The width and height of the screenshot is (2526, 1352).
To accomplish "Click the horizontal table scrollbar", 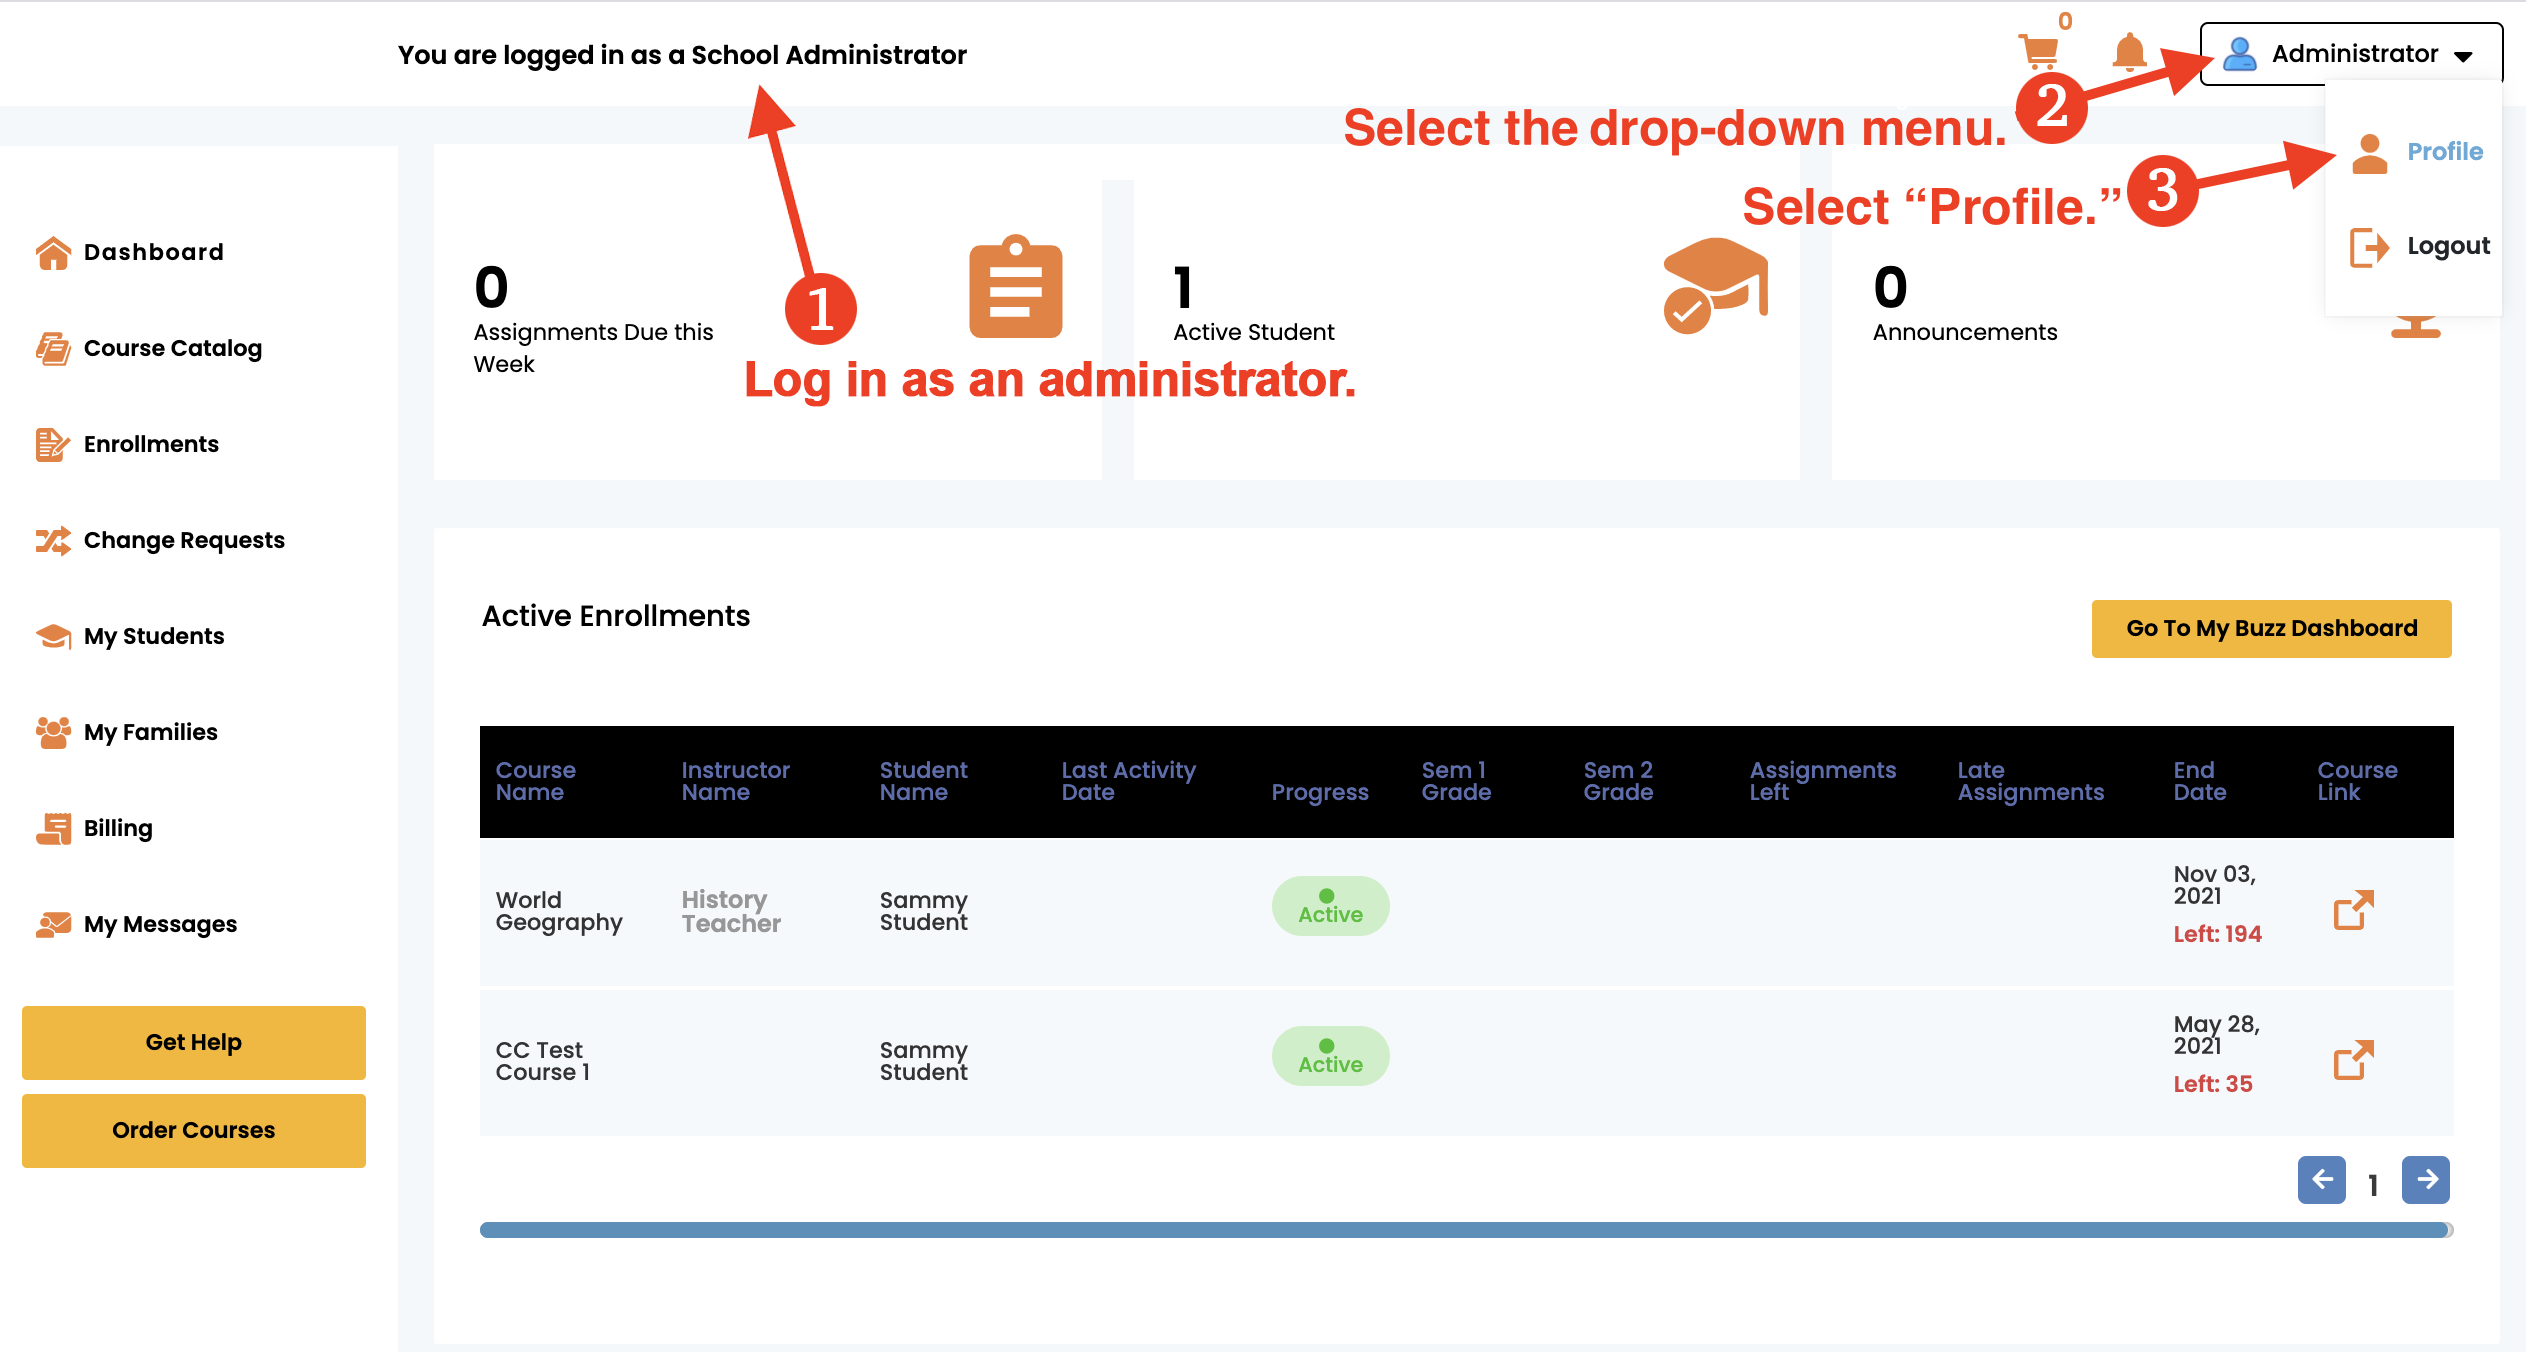I will [1464, 1230].
